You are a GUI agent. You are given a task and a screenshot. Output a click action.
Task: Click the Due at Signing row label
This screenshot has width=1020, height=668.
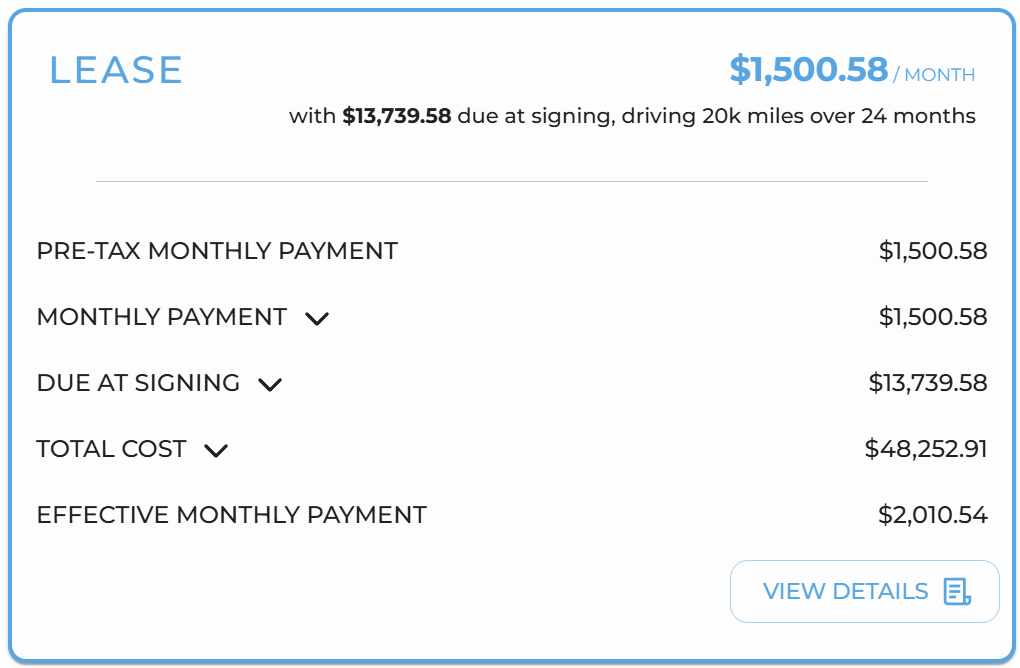pos(138,382)
